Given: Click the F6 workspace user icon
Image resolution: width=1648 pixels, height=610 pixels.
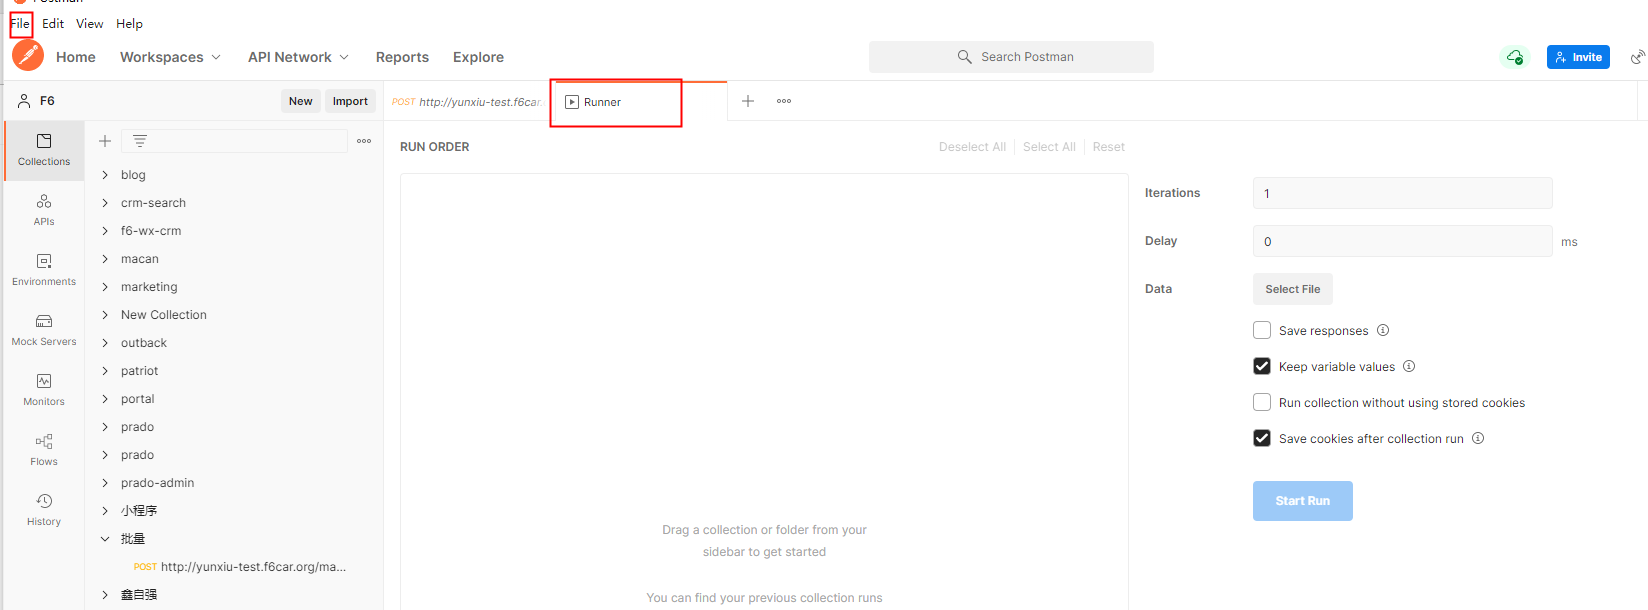Looking at the screenshot, I should 24,101.
